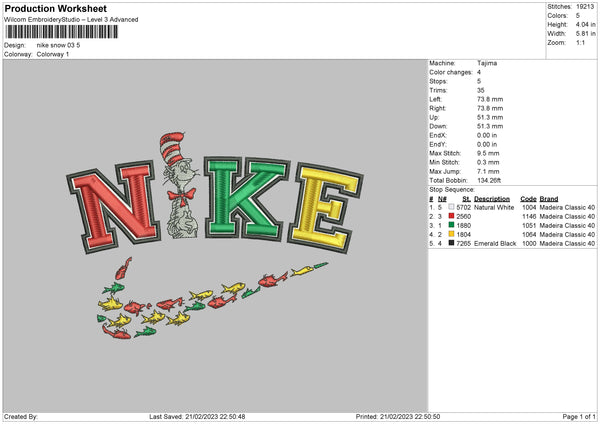This screenshot has width=600, height=424.
Task: Select the yellow 1804 thread swatch
Action: (452, 234)
